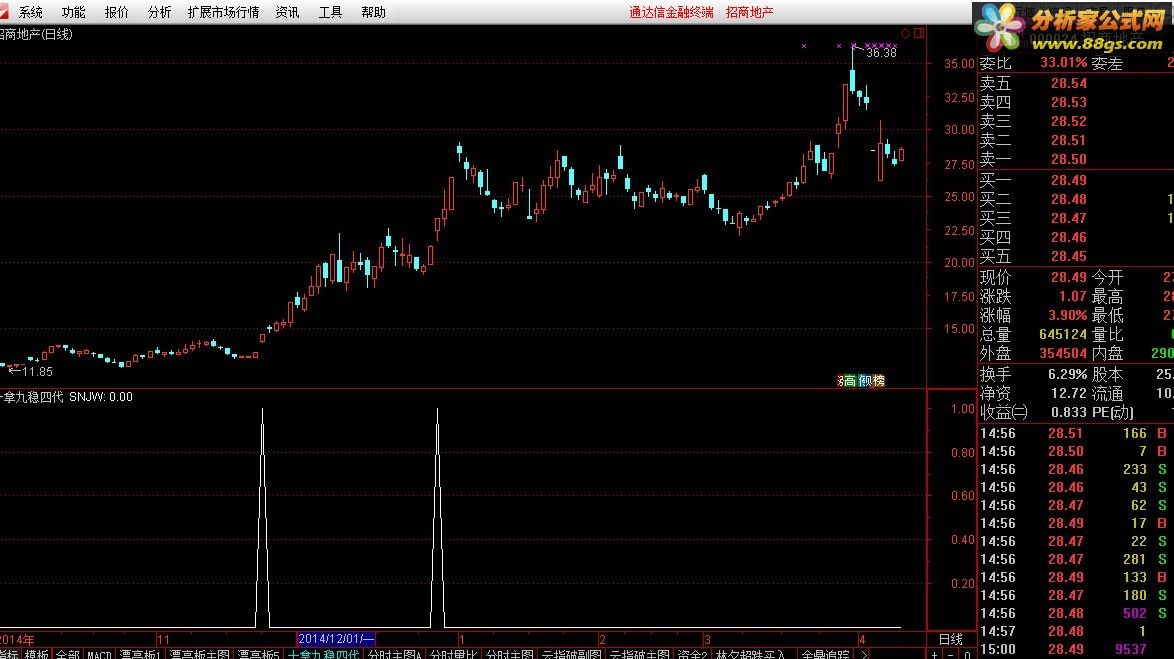Click the 十拿九稳四代 SNJW: 0.00 indicator label
The height and width of the screenshot is (659, 1174).
[67, 397]
